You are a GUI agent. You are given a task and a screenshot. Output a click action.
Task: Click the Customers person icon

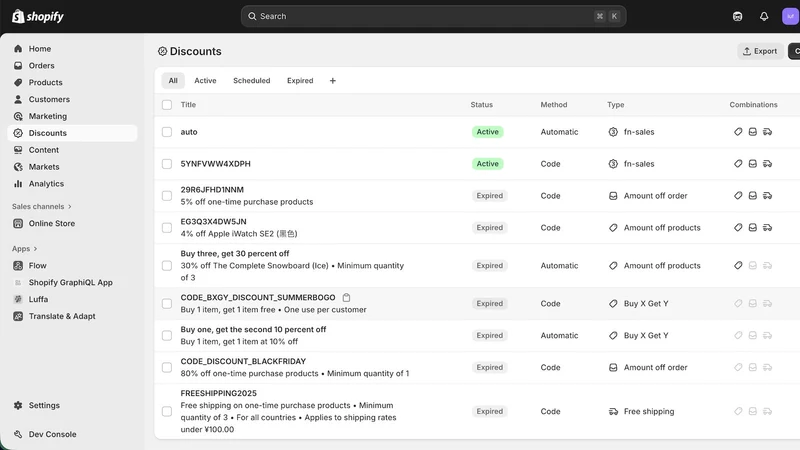pos(18,99)
